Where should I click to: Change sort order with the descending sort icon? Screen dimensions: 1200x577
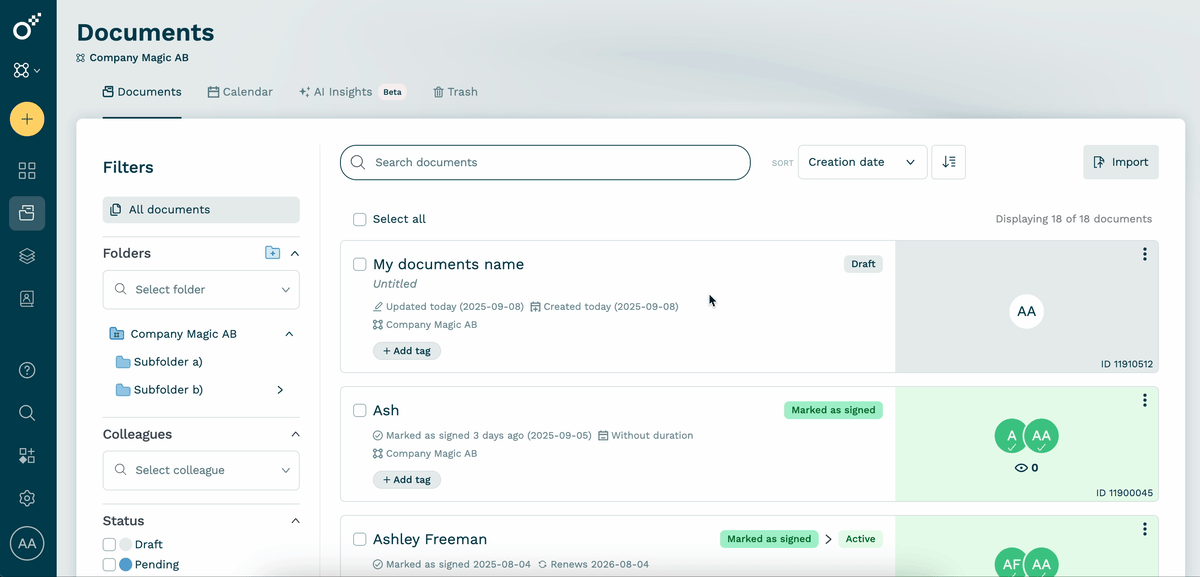tap(948, 161)
